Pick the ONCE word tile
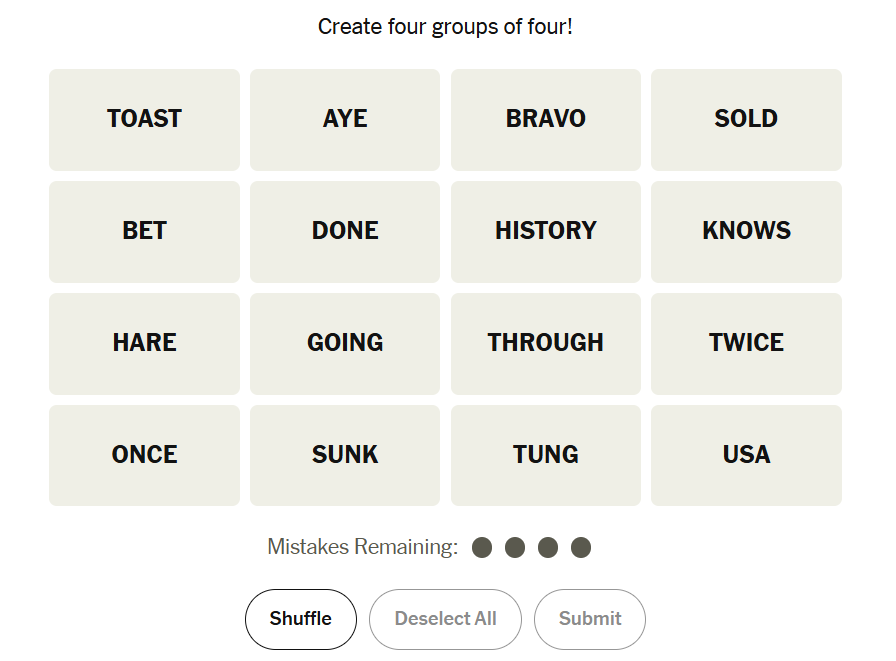The height and width of the screenshot is (661, 896). pyautogui.click(x=145, y=455)
